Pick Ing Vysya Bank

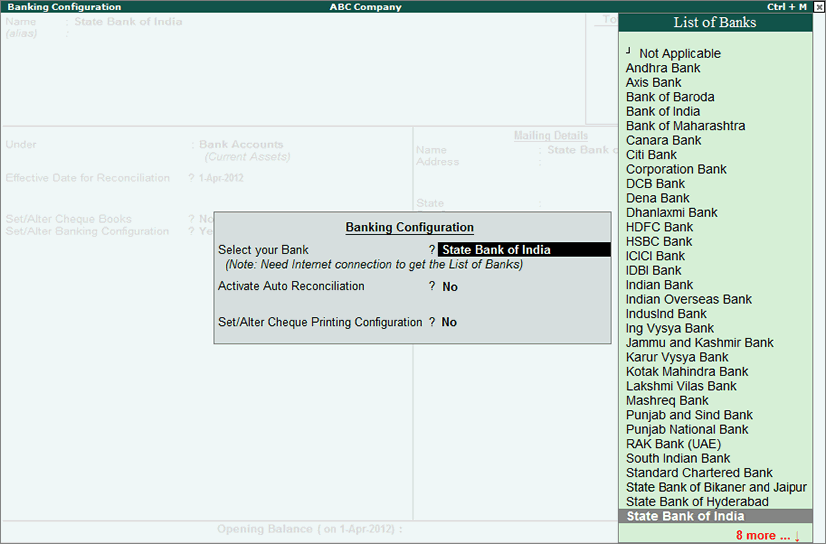click(x=670, y=329)
